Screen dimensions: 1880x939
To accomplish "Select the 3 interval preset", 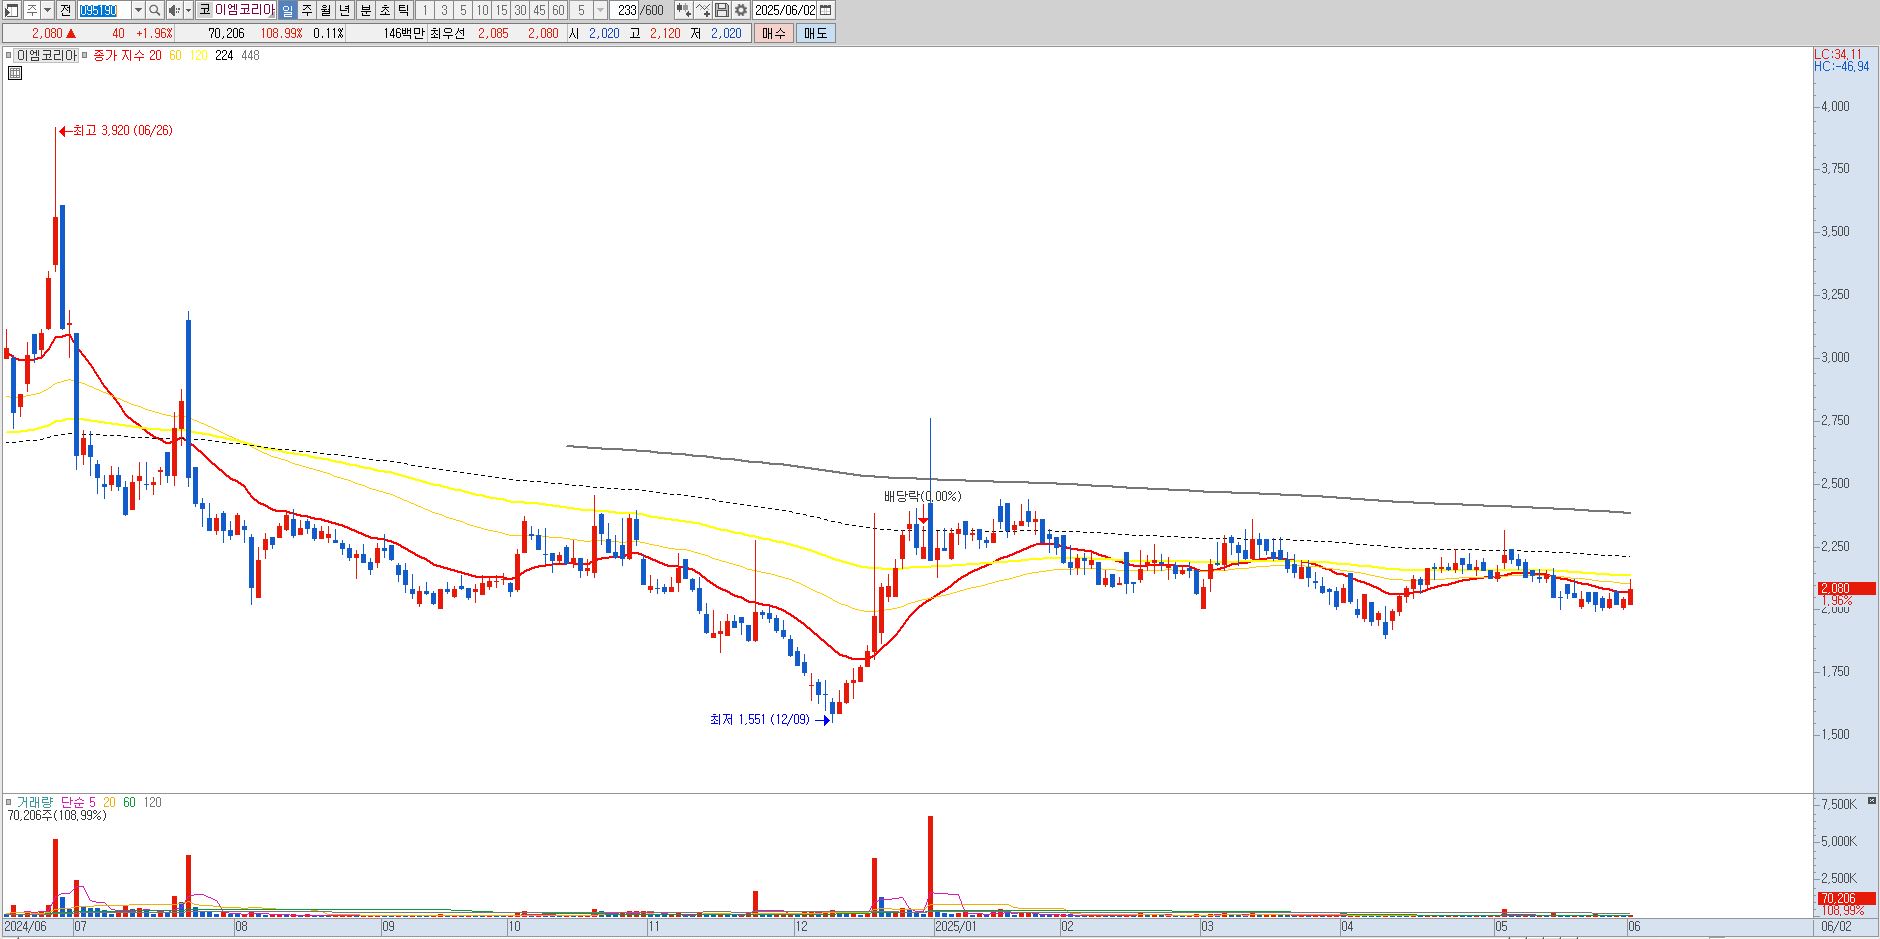I will pyautogui.click(x=444, y=10).
